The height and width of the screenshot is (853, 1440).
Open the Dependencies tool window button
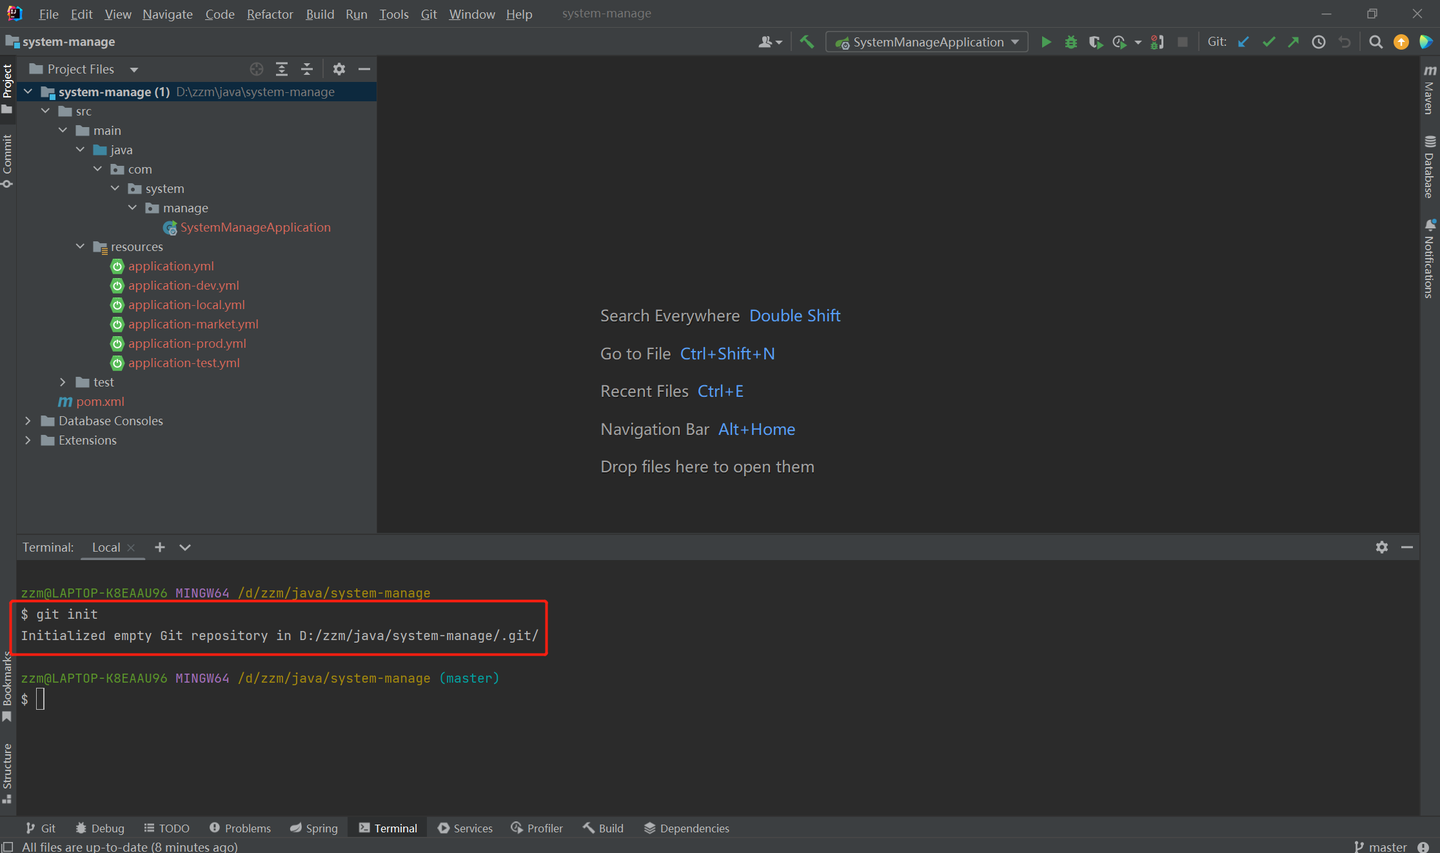point(686,828)
